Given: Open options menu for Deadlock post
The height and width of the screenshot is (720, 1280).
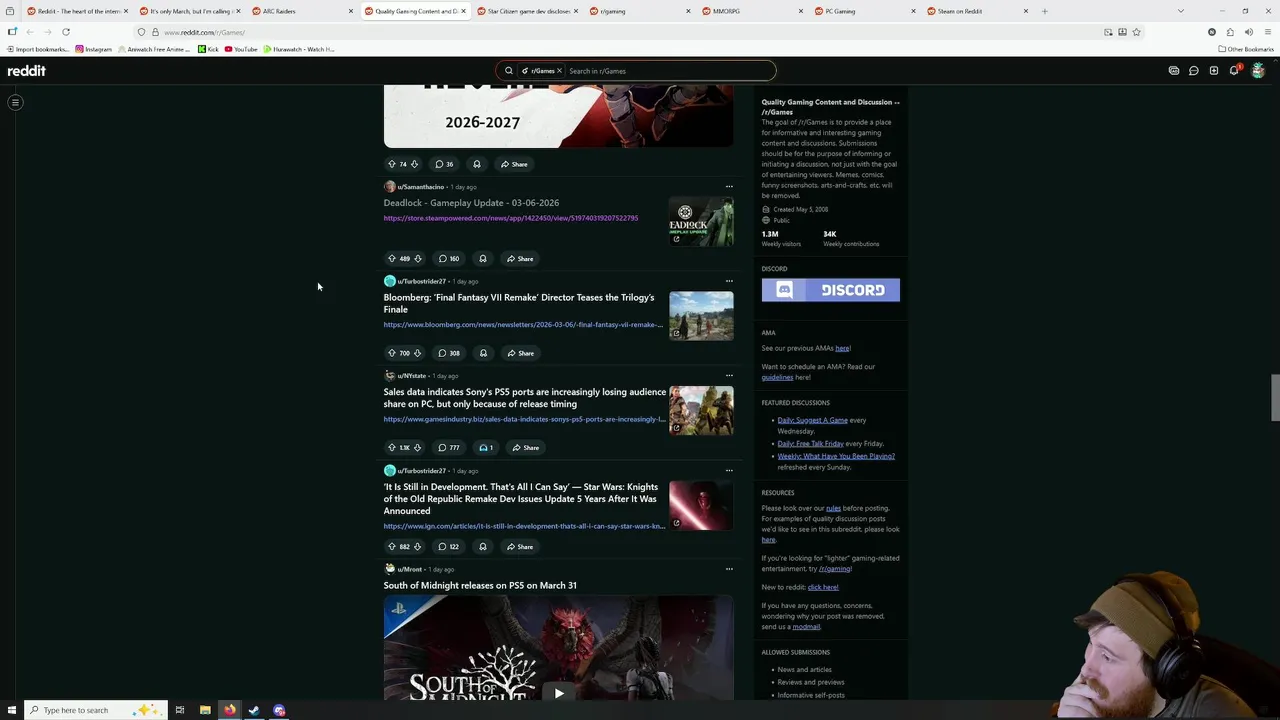Looking at the screenshot, I should (729, 187).
